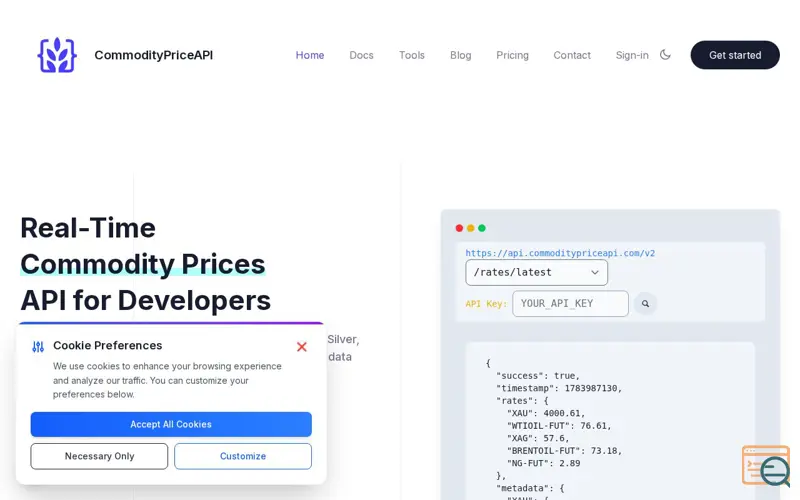Click the "XAG": 57.6 line
The image size is (800, 500).
(538, 438)
